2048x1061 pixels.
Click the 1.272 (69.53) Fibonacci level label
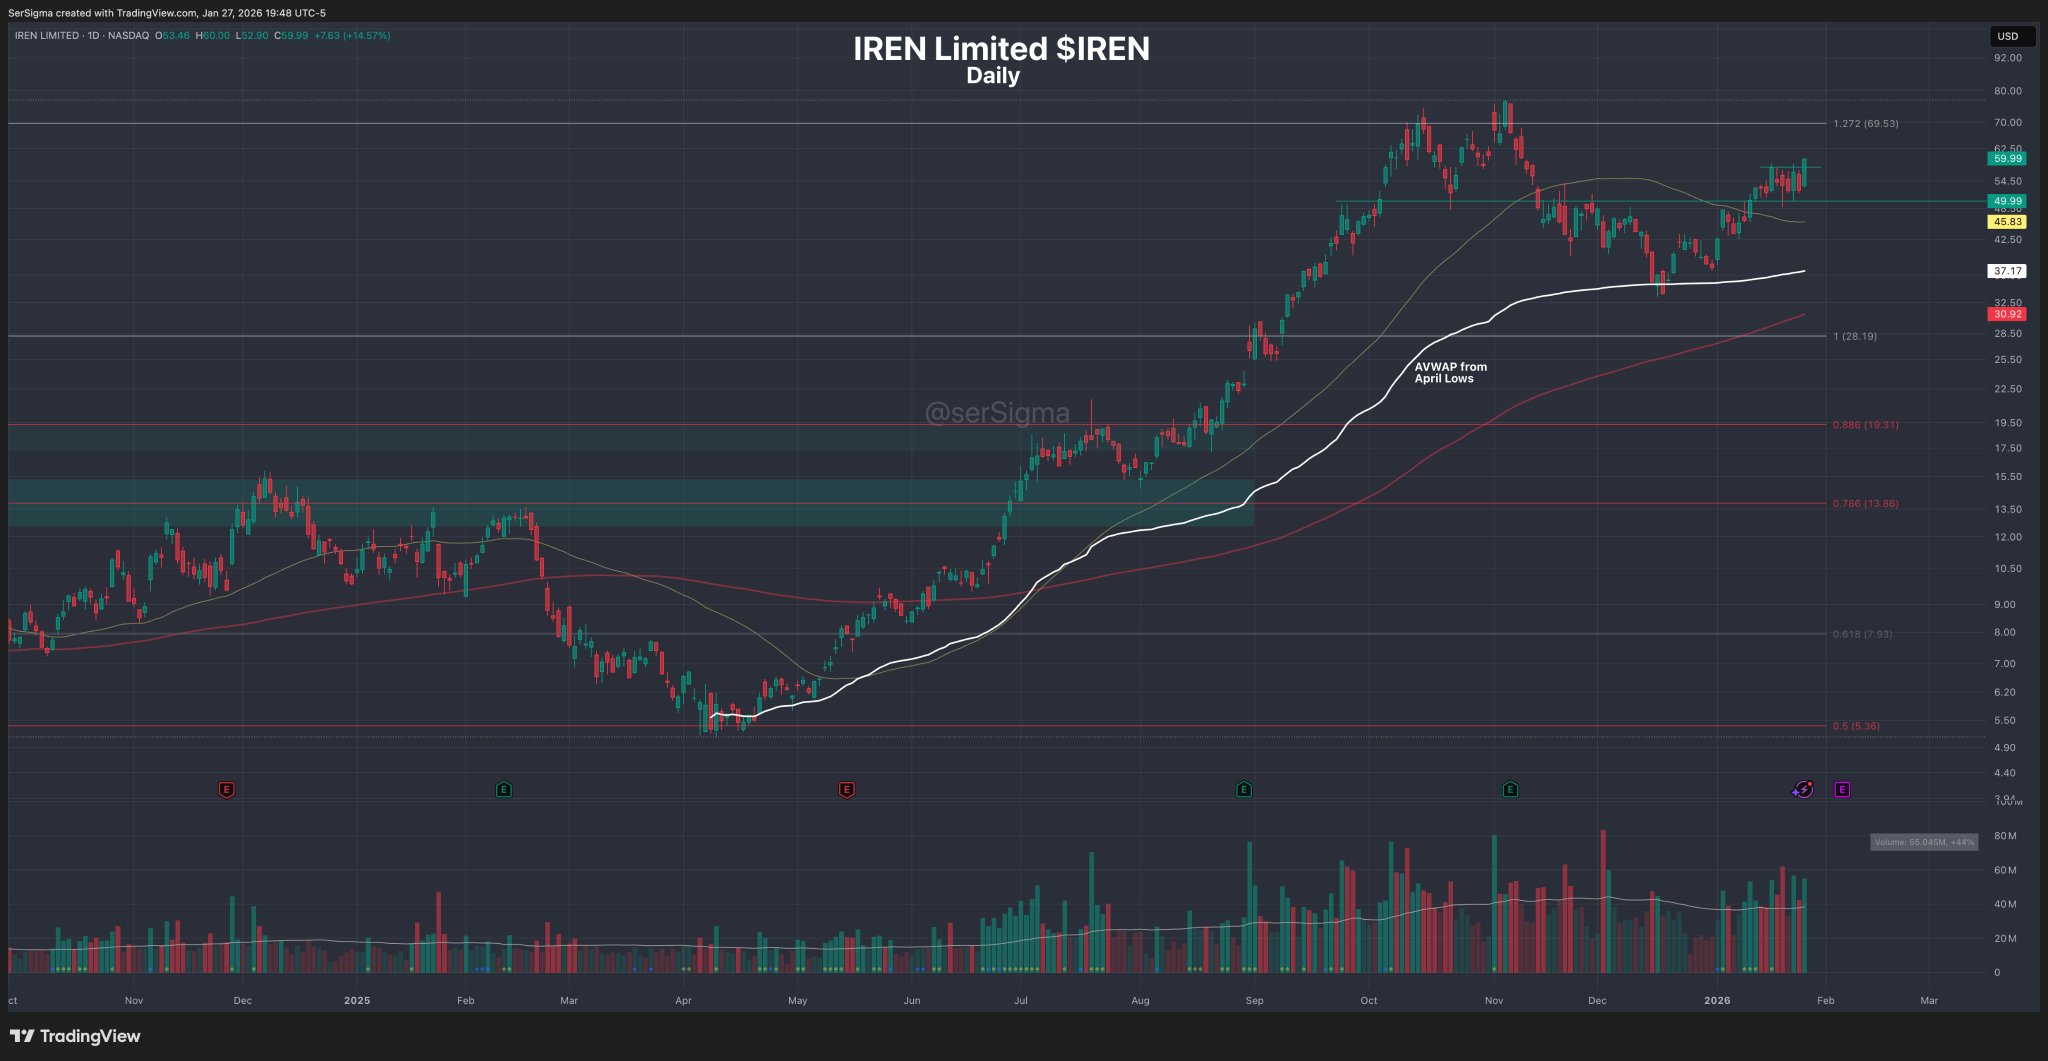tap(1866, 124)
